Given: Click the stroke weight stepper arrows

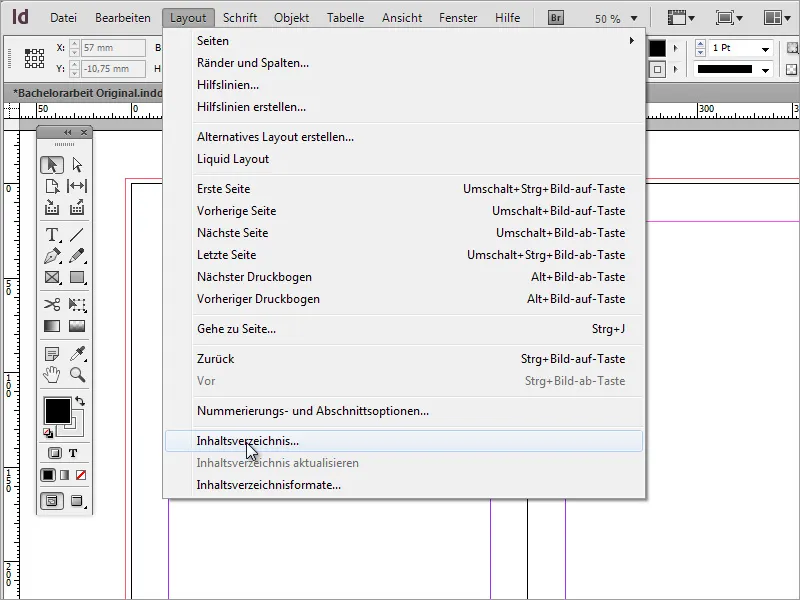Looking at the screenshot, I should pos(700,48).
